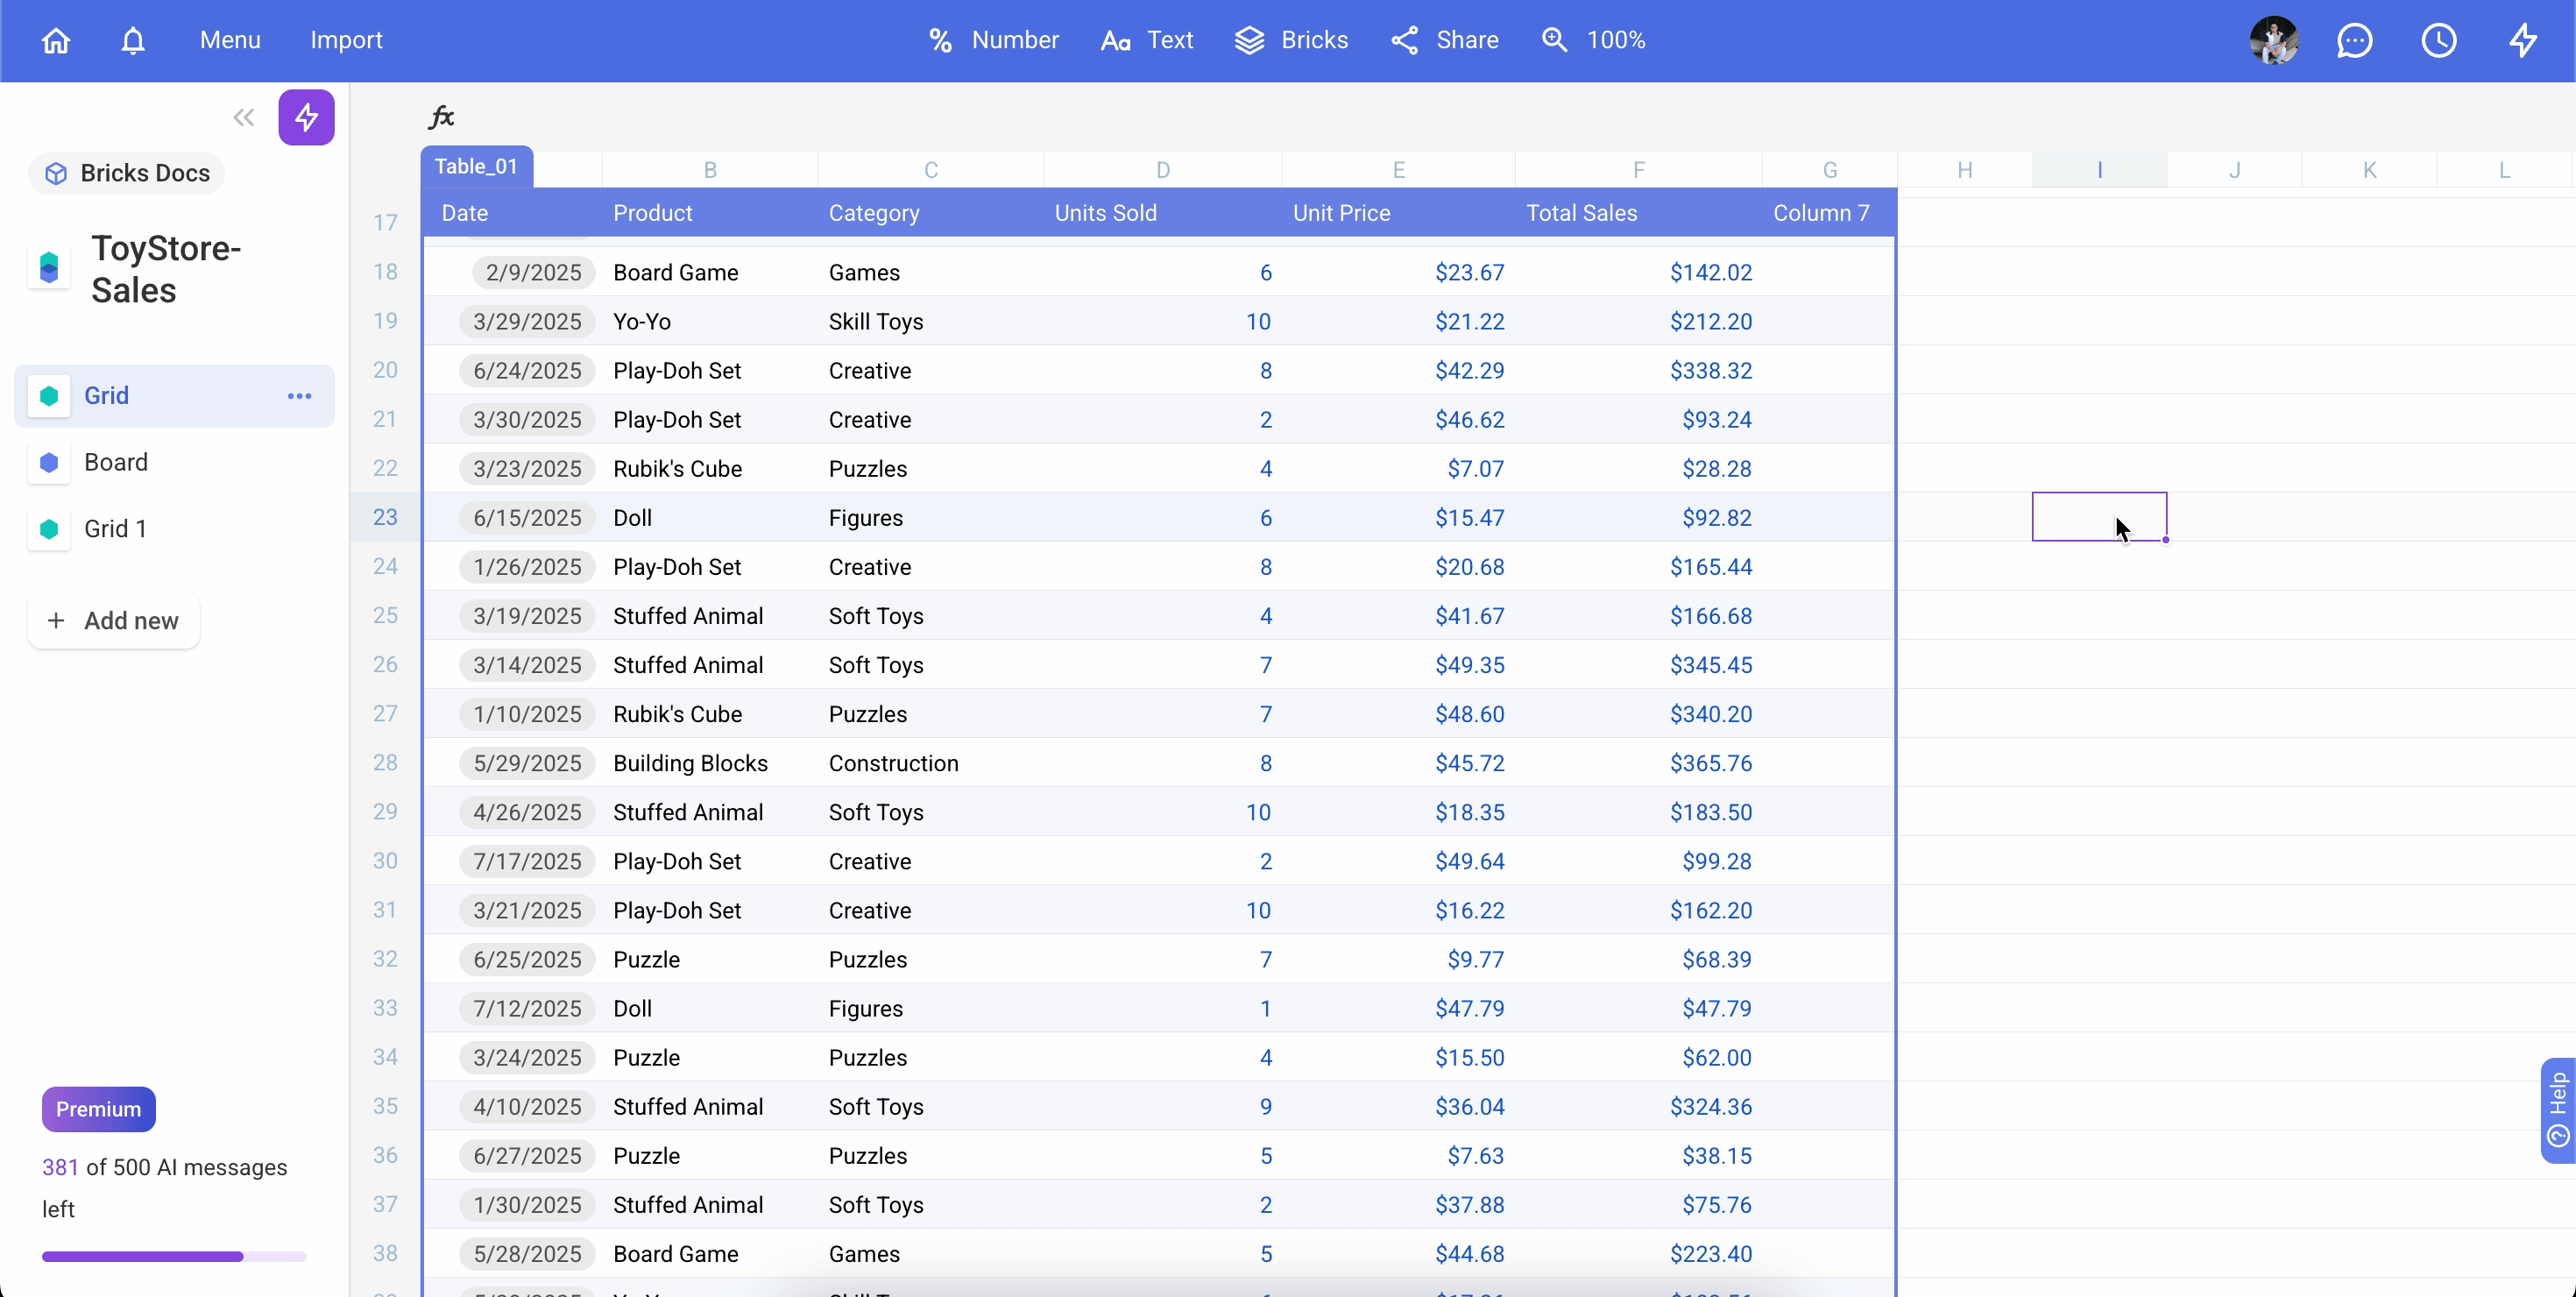The width and height of the screenshot is (2576, 1297).
Task: Open version history clock icon
Action: click(2438, 40)
